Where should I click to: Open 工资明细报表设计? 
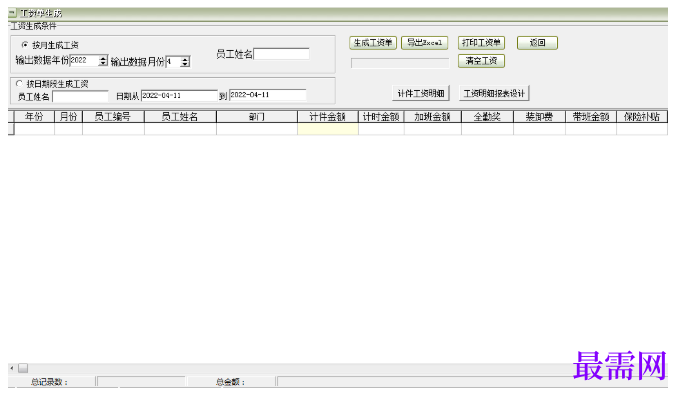494,93
